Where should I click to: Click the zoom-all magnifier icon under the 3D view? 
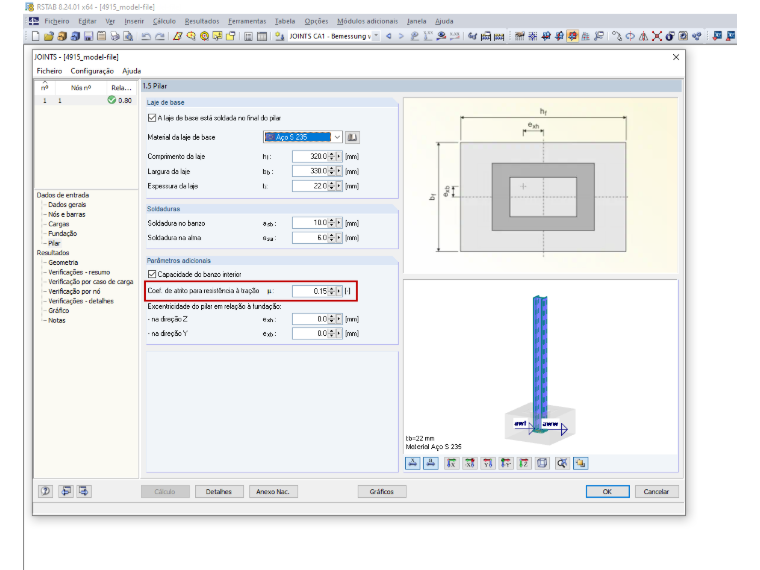pos(562,463)
